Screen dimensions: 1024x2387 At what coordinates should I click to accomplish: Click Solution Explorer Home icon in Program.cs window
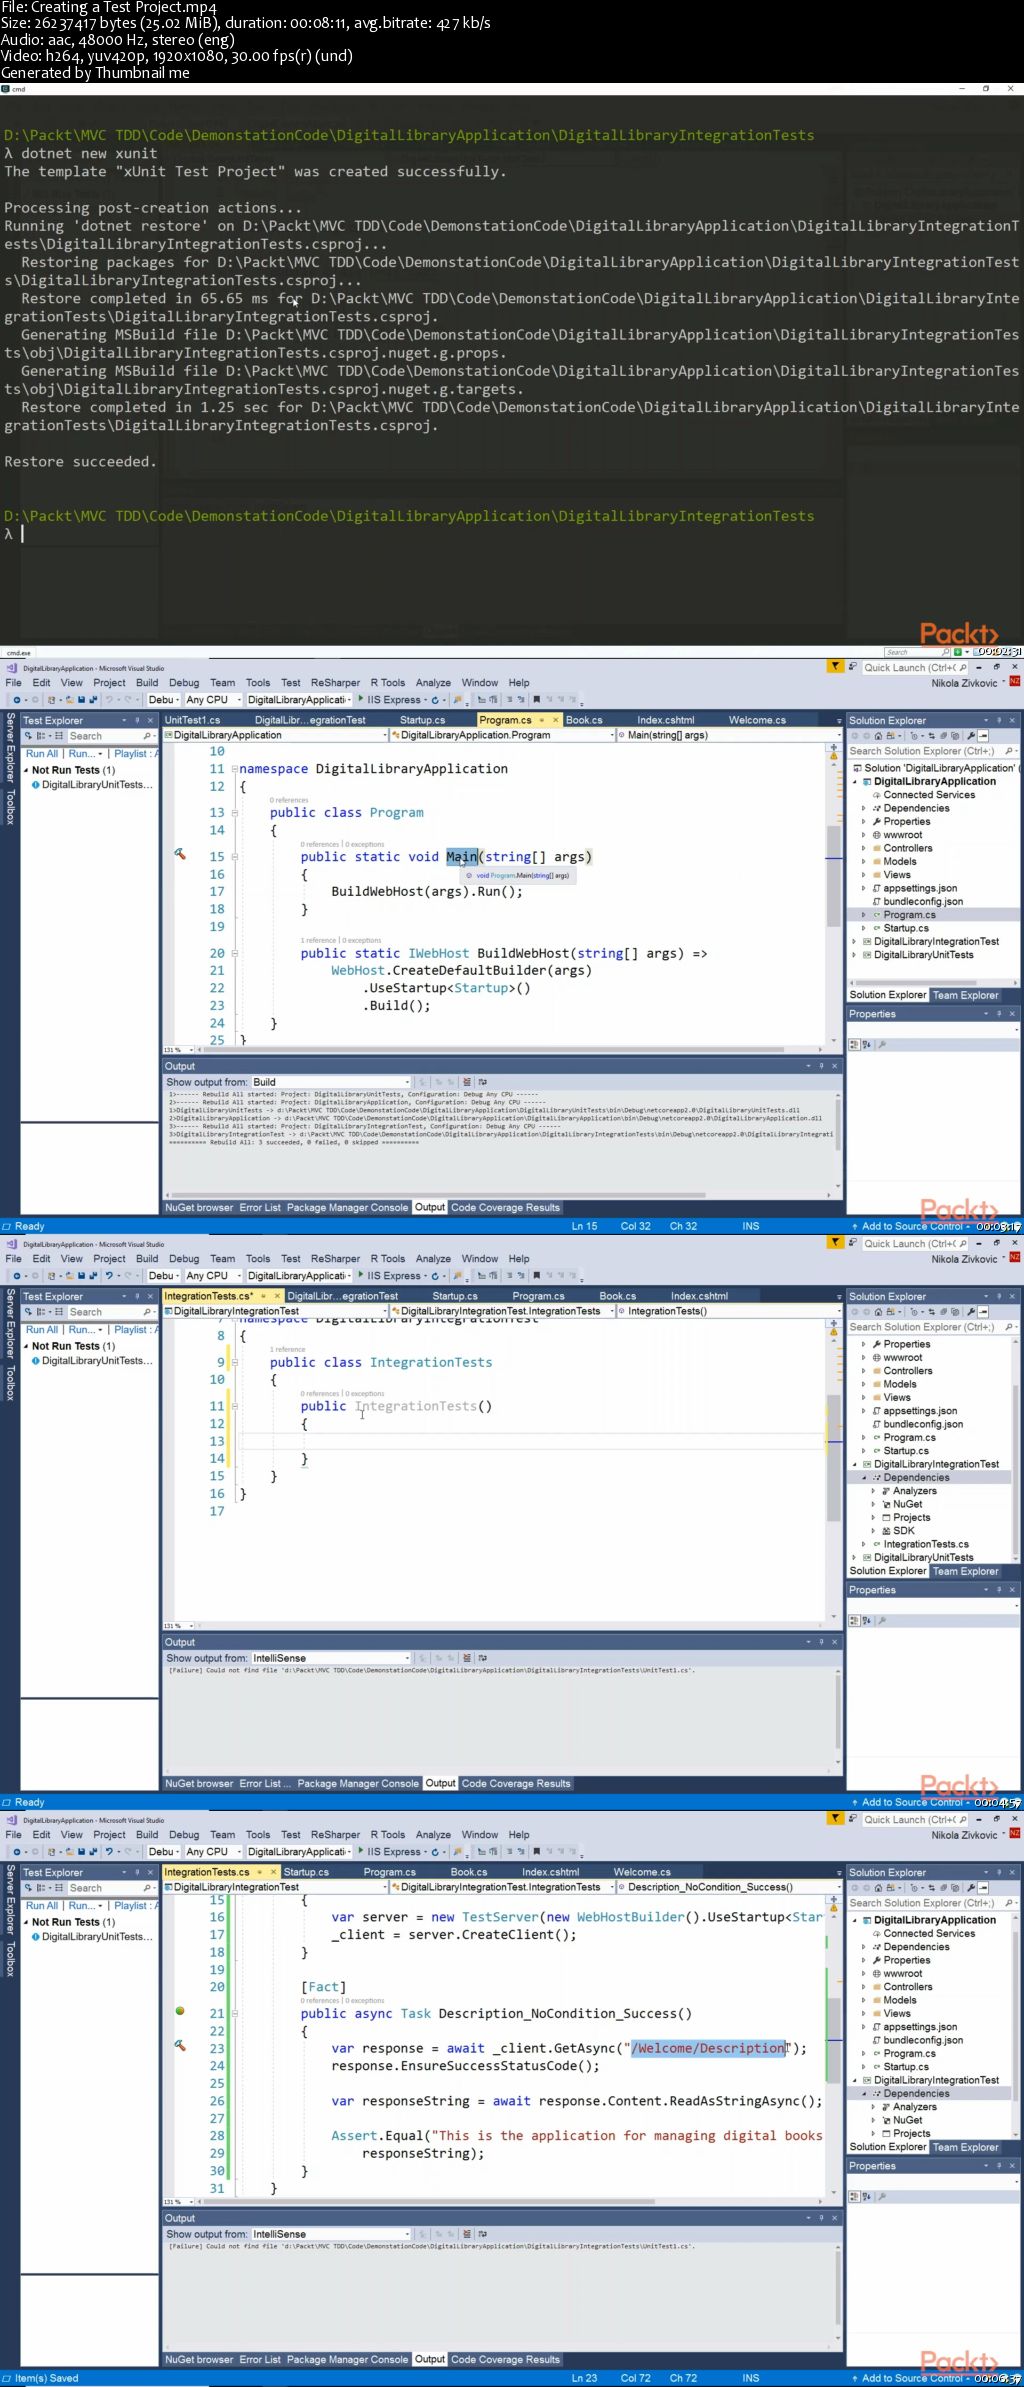pos(878,736)
